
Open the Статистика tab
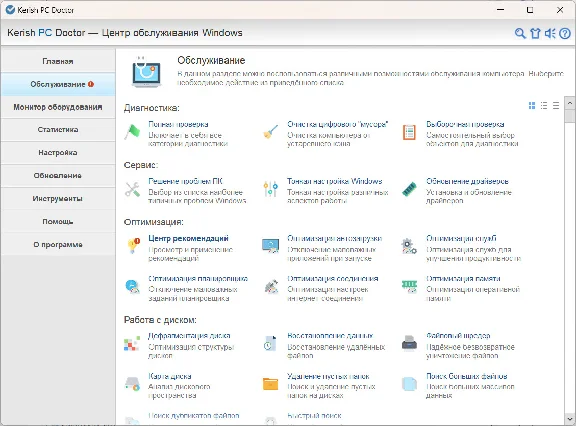pyautogui.click(x=58, y=130)
